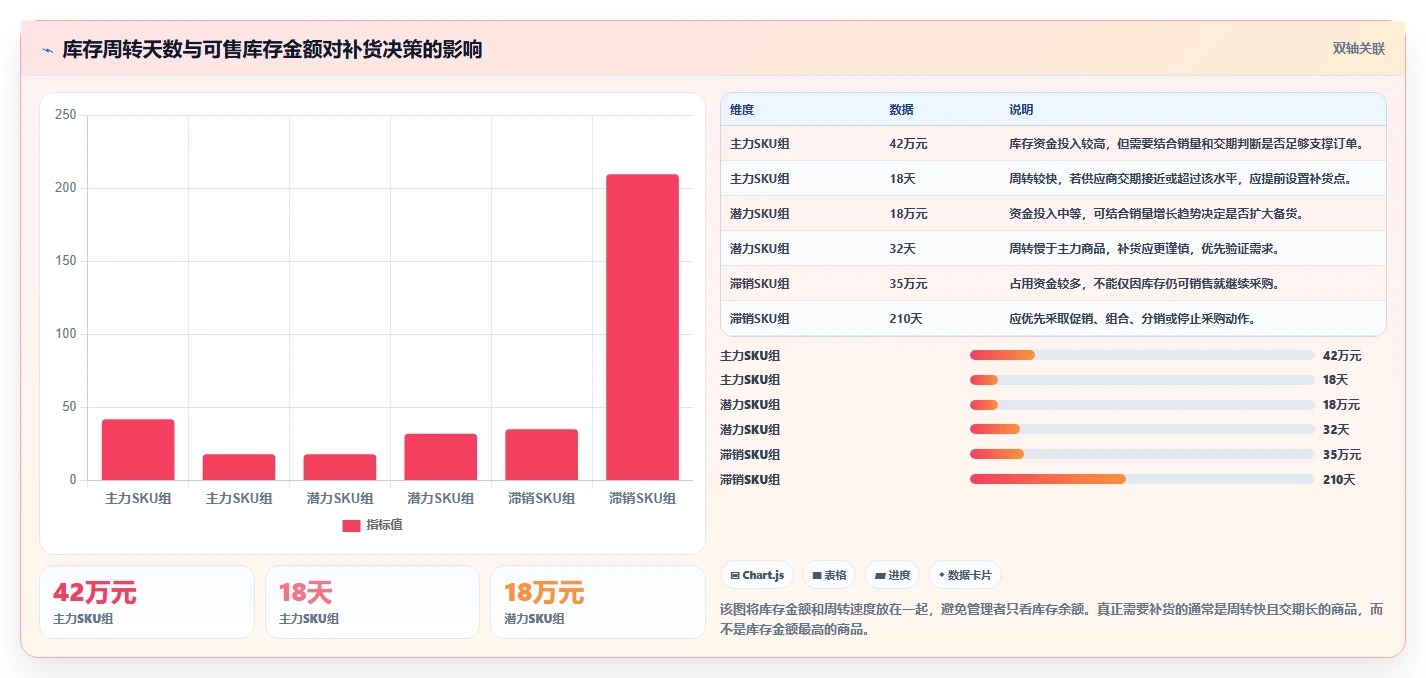Click the table cell 35万元
The width and height of the screenshot is (1426, 678).
(x=908, y=284)
